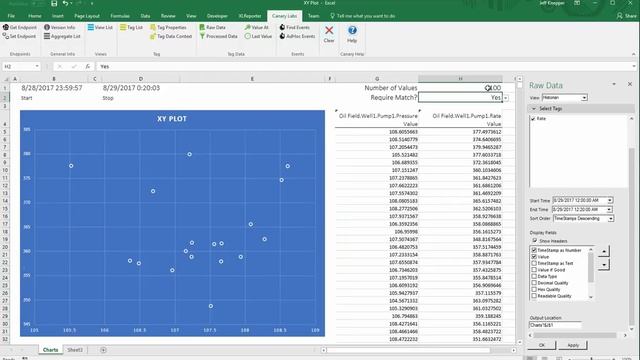The height and width of the screenshot is (360, 640).
Task: Open the Sort Order dropdown
Action: [611, 219]
